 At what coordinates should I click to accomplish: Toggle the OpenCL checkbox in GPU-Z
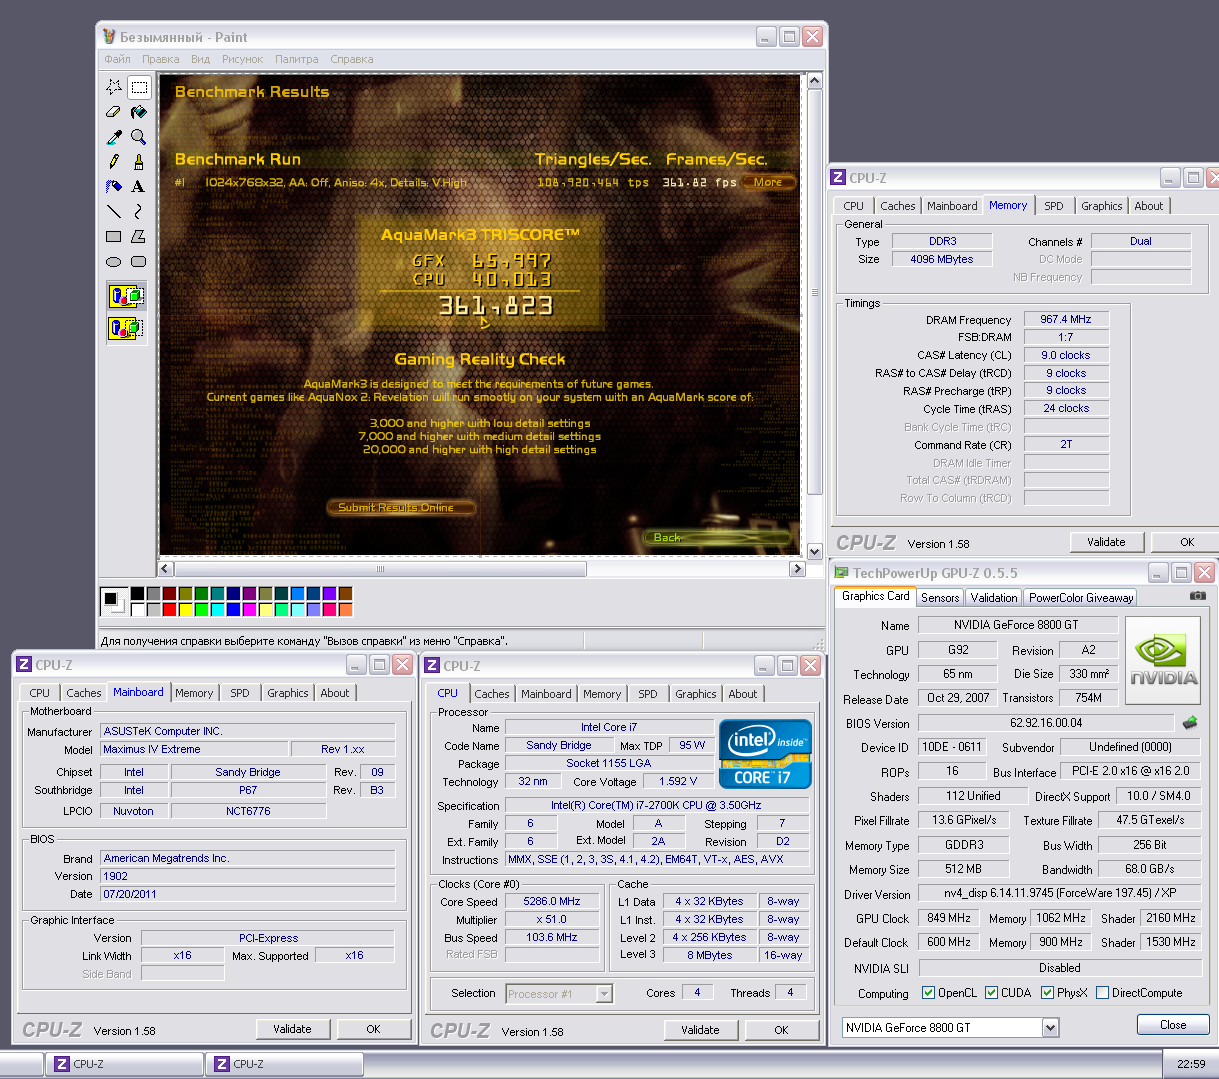pos(928,993)
